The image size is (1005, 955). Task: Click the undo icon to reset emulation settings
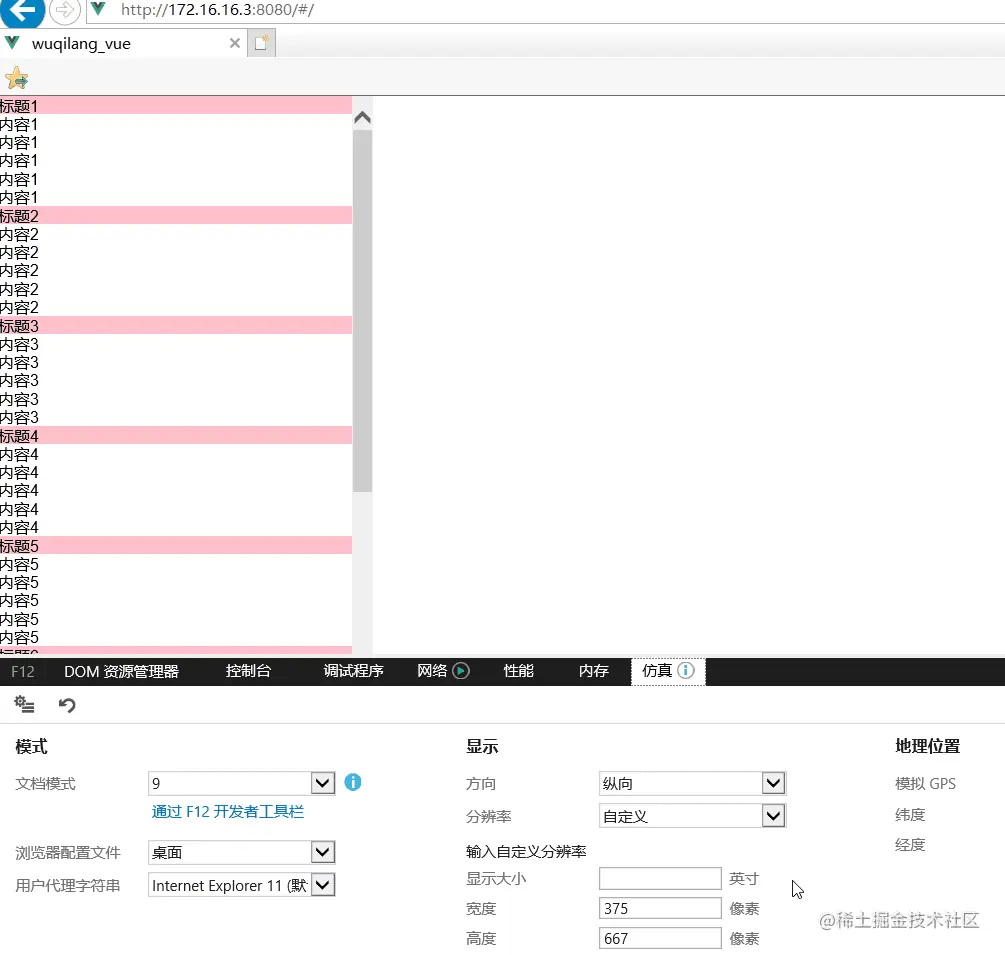pyautogui.click(x=66, y=705)
